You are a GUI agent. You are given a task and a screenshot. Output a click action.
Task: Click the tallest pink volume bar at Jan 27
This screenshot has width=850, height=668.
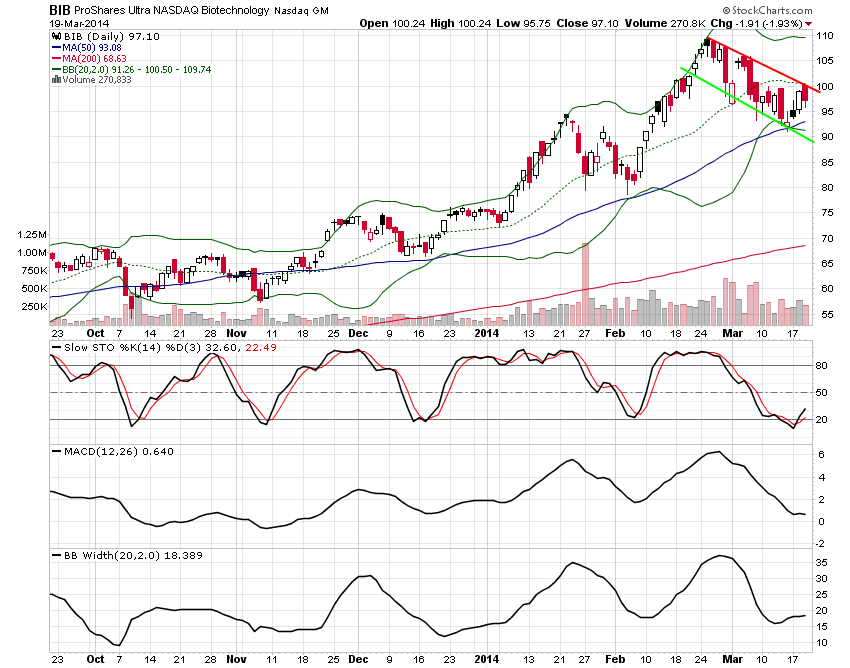pyautogui.click(x=585, y=284)
